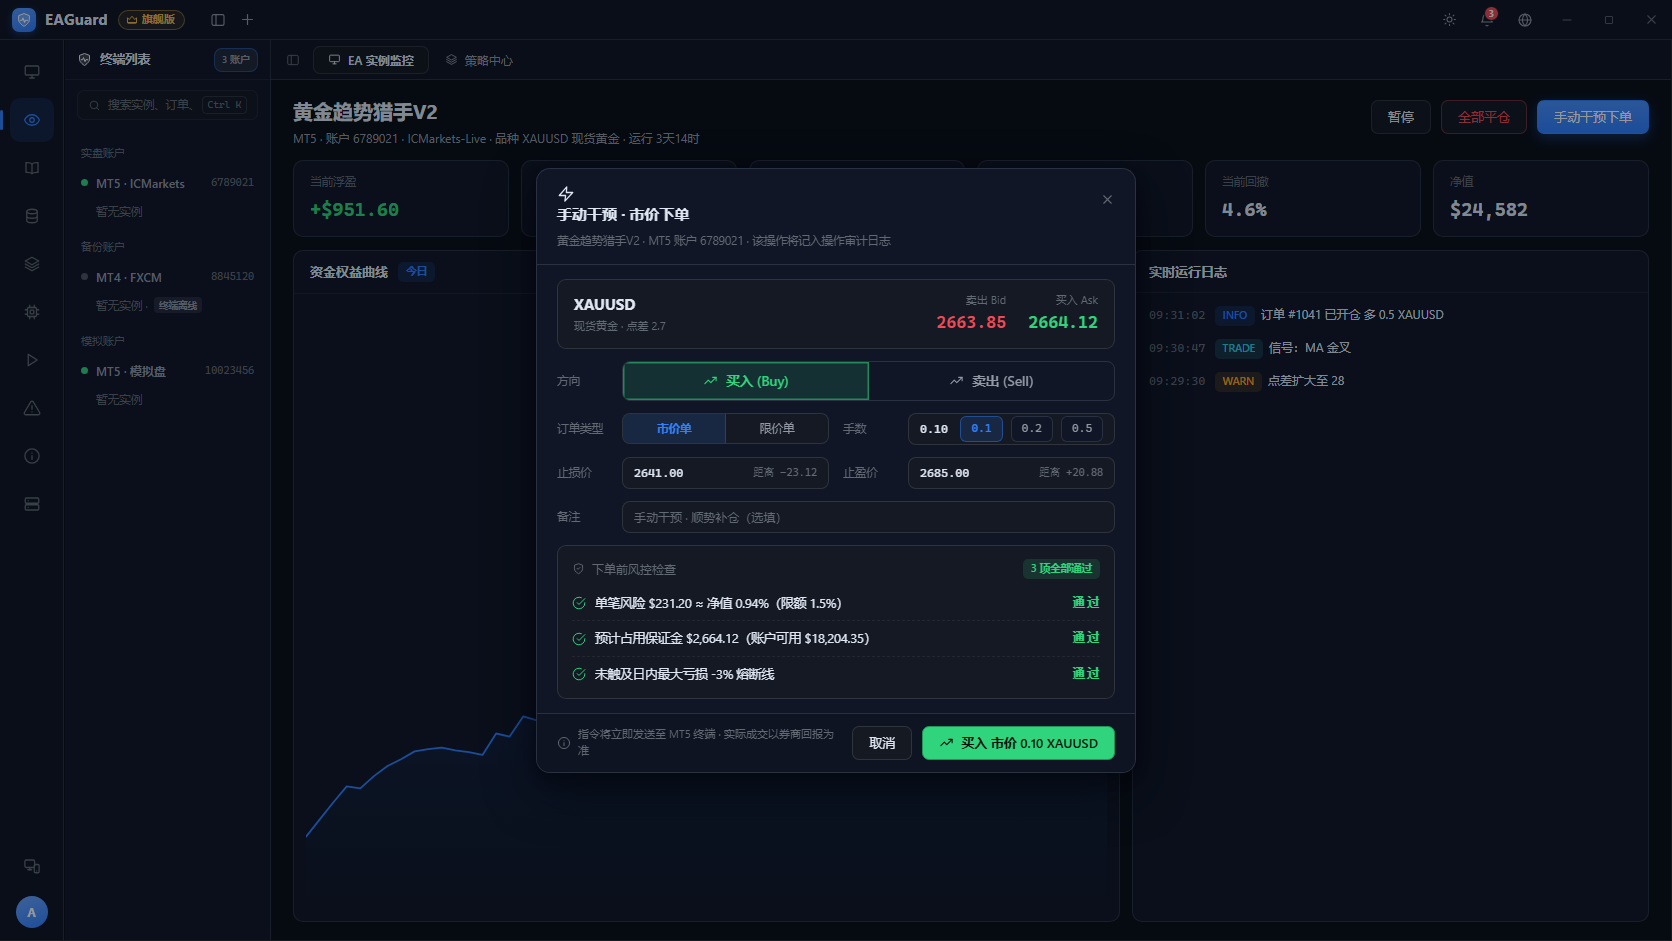Open the user avatar labeled A
The width and height of the screenshot is (1672, 941).
pyautogui.click(x=32, y=912)
